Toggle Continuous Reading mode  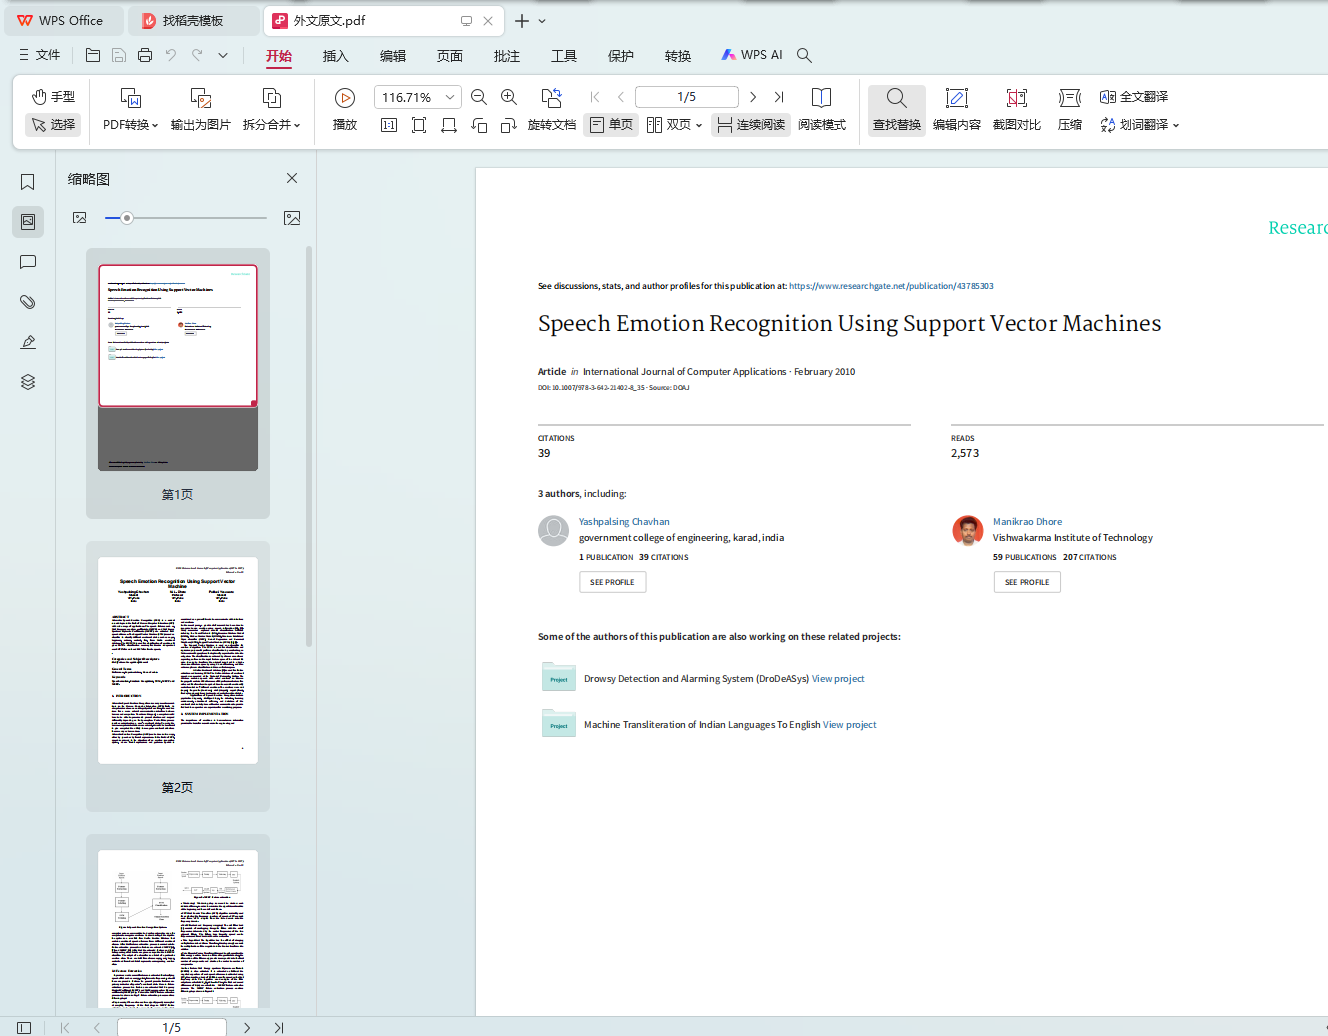(x=751, y=125)
